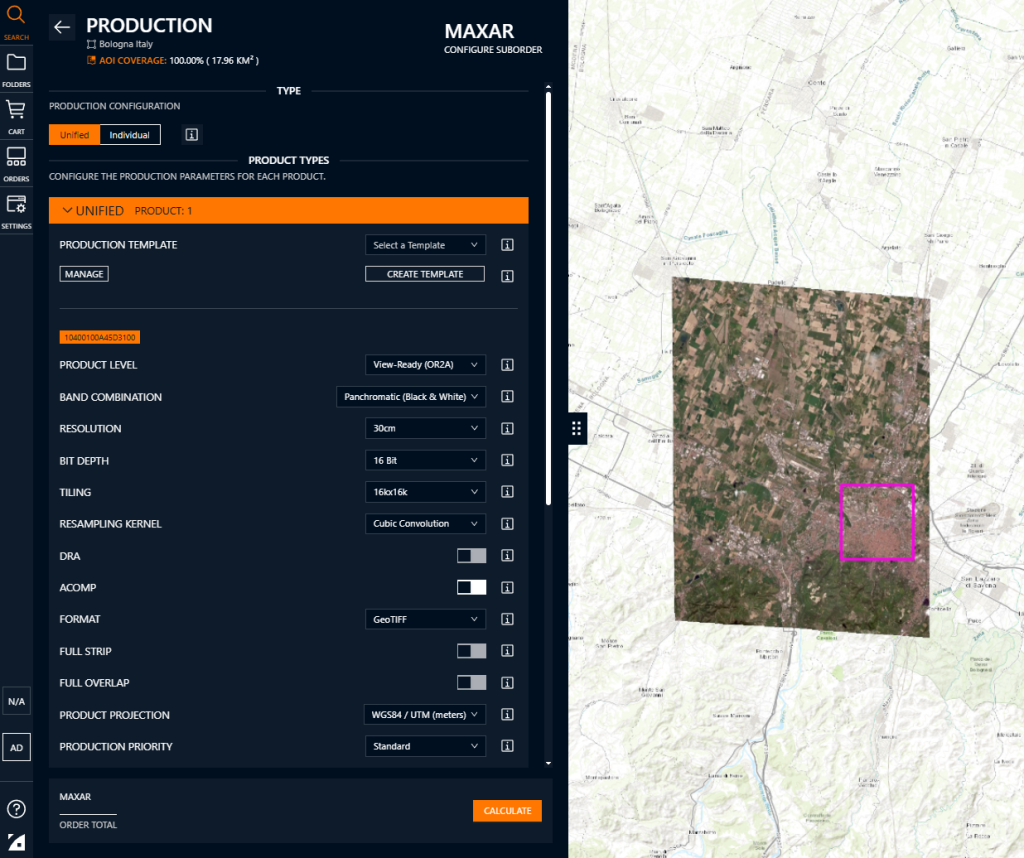Show info for Bit Depth
This screenshot has width=1024, height=858.
[x=507, y=460]
